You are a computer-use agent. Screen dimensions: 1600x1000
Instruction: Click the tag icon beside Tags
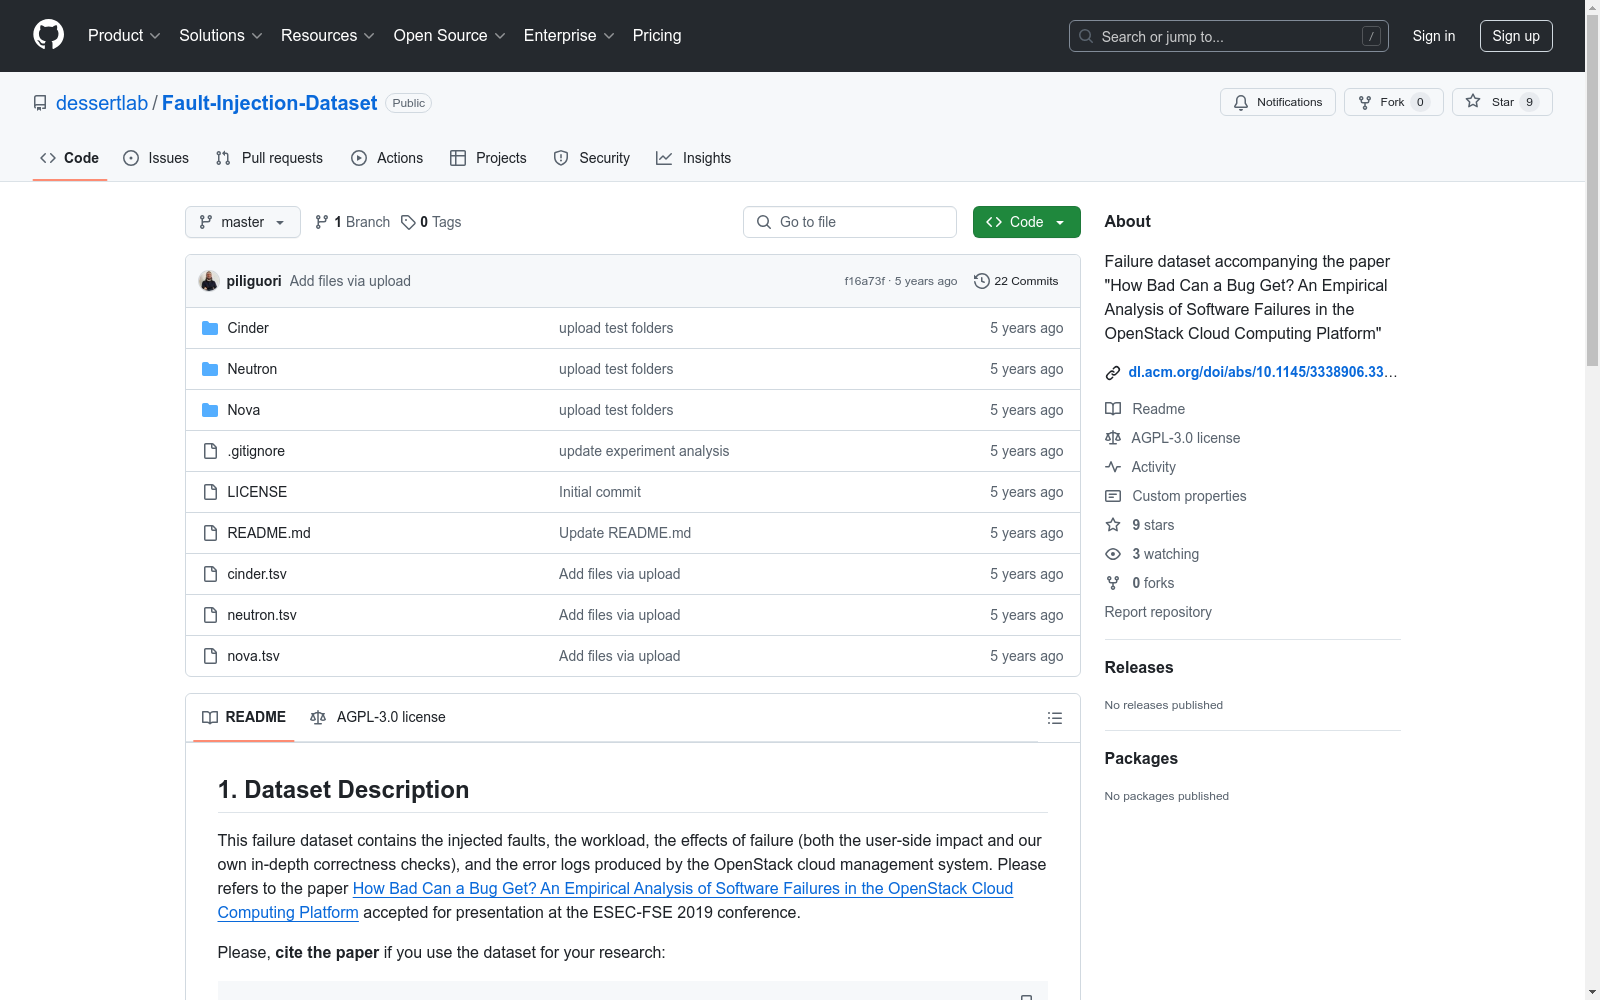(408, 222)
